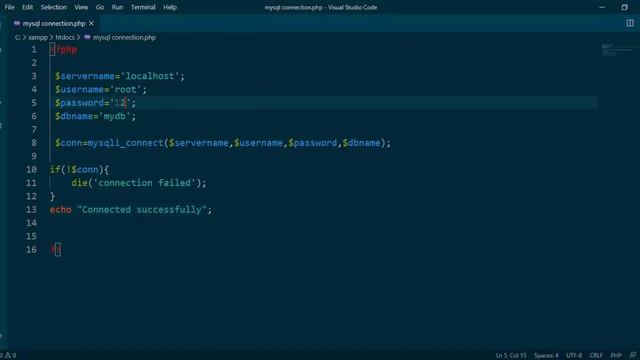
Task: Click line number 16 in gutter
Action: coord(31,249)
